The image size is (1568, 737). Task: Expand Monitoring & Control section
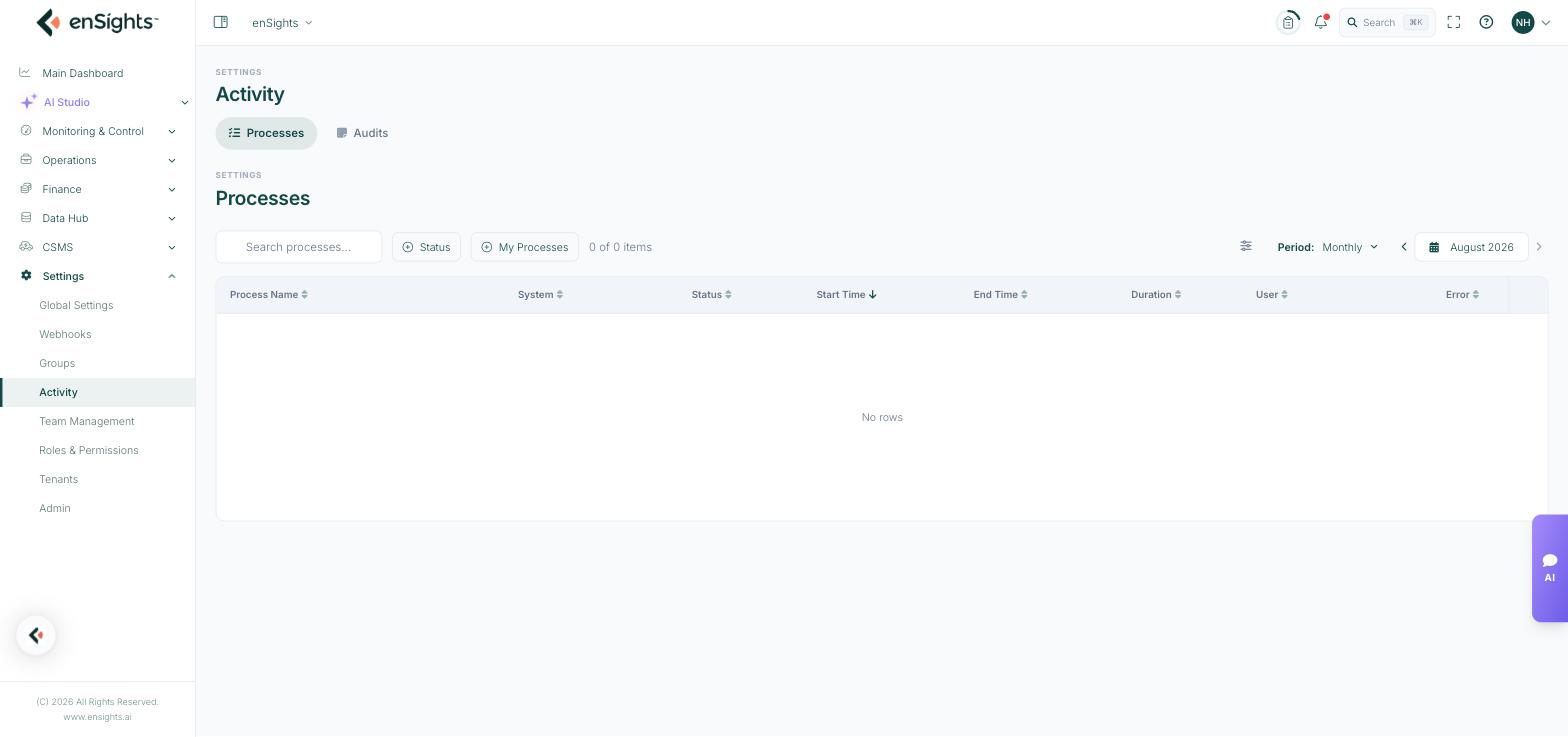coord(98,131)
